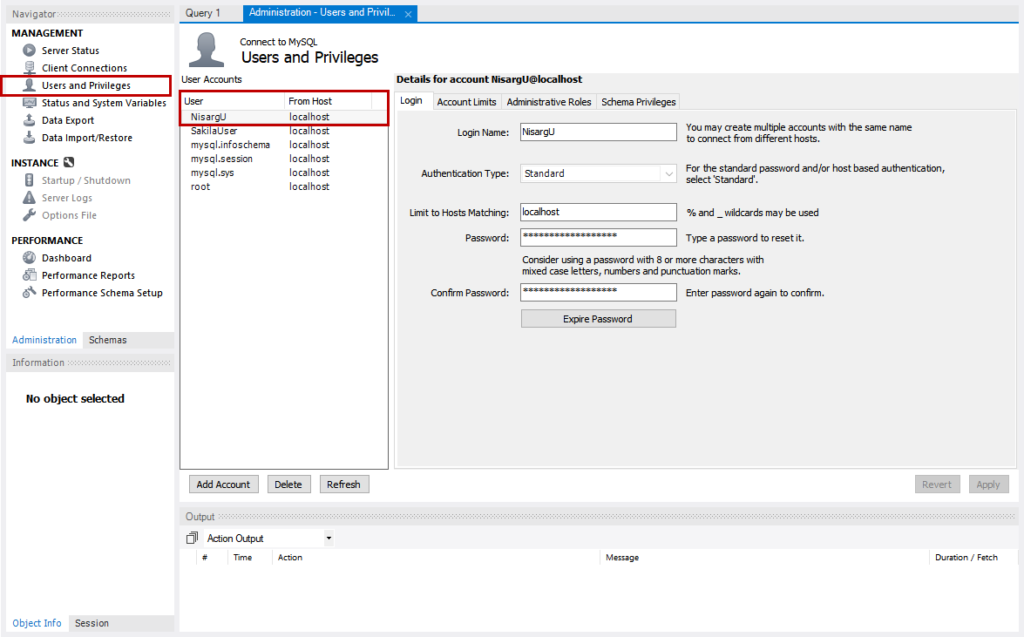This screenshot has height=637, width=1024.
Task: Click the Dashboard gauge icon
Action: [29, 258]
